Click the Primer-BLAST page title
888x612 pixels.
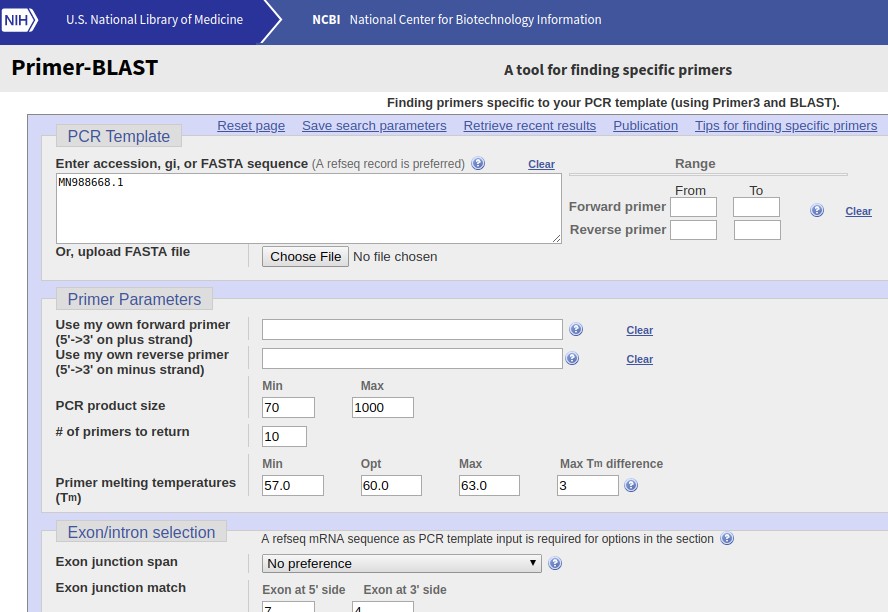85,68
